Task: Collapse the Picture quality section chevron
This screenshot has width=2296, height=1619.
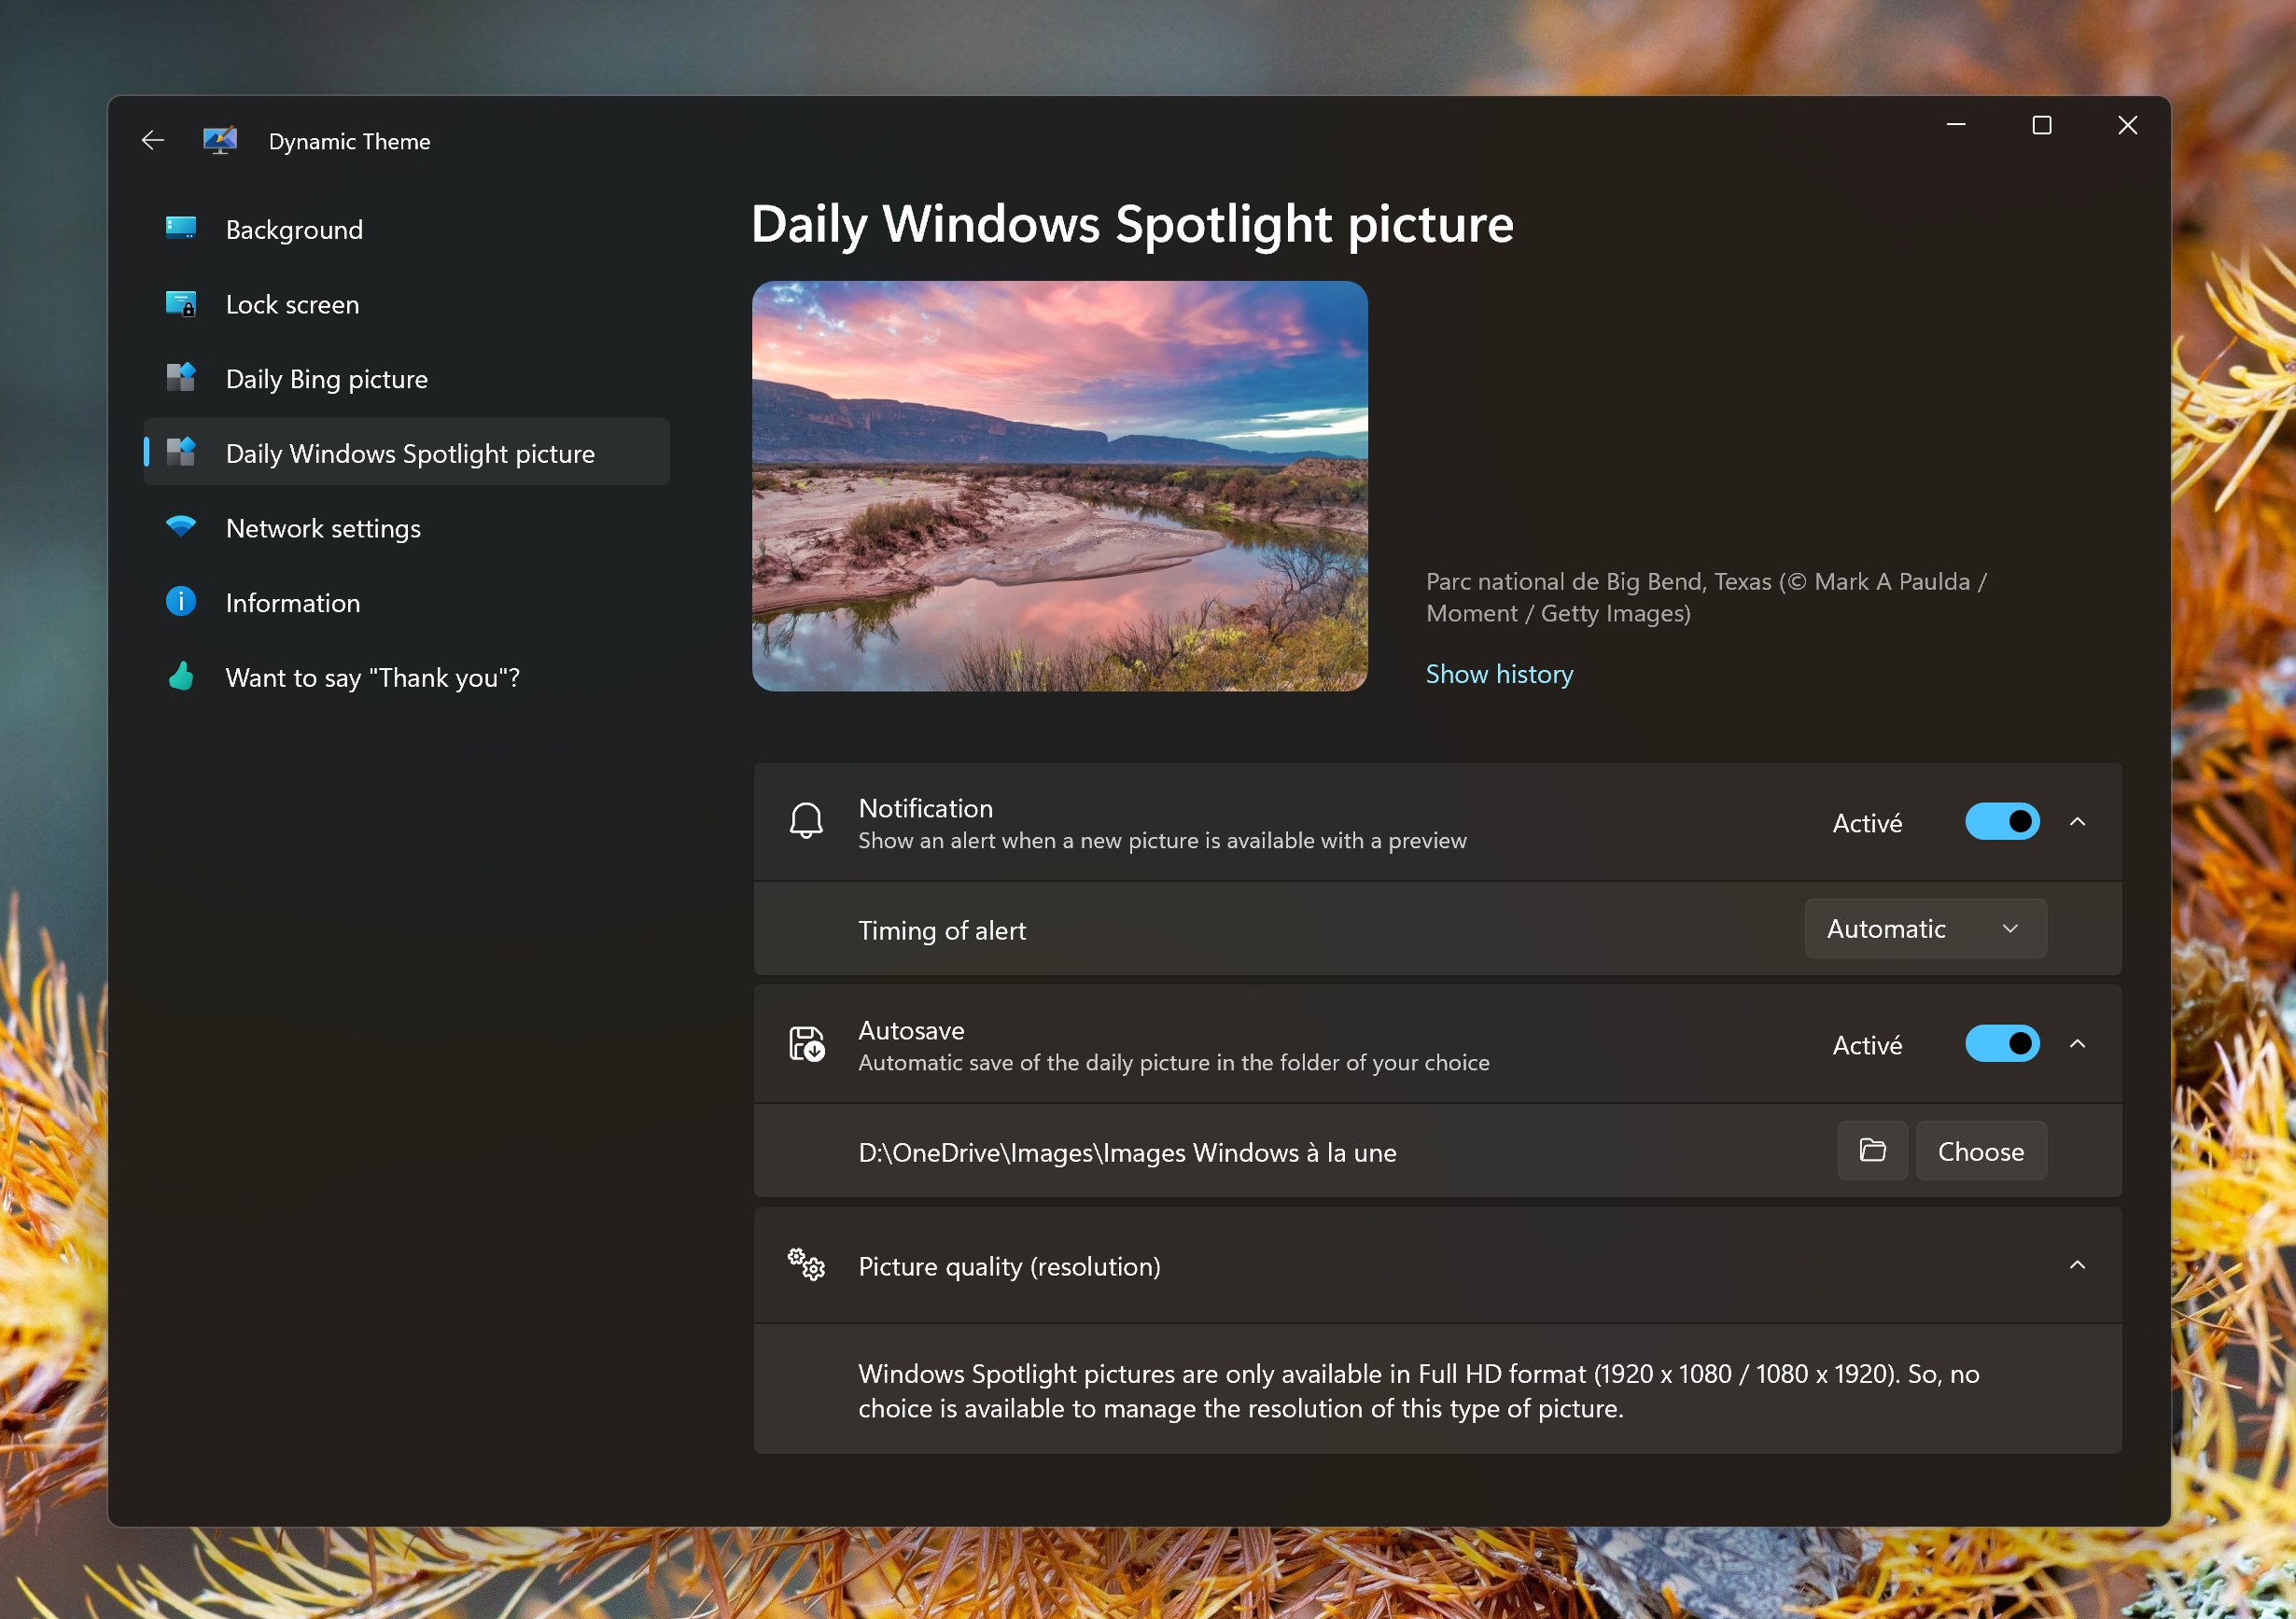Action: coord(2077,1265)
